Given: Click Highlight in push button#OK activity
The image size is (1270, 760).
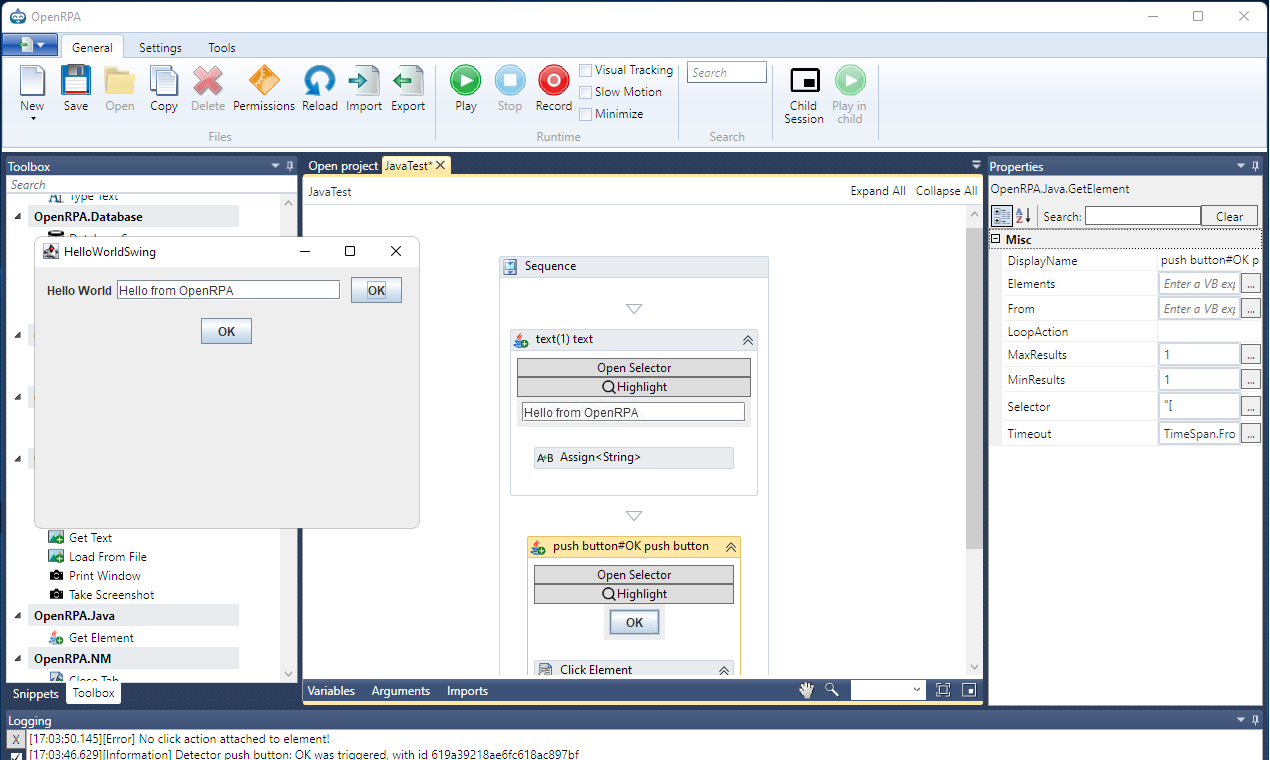Looking at the screenshot, I should (x=634, y=594).
